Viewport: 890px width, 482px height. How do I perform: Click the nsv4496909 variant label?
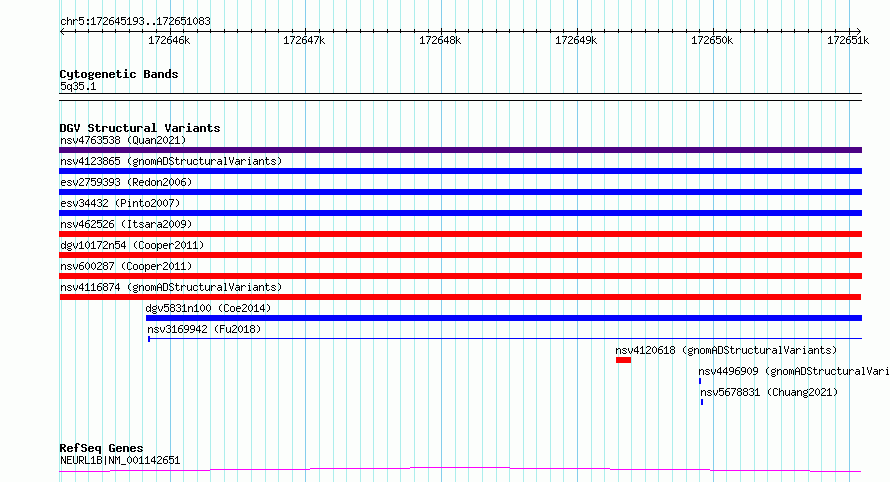[794, 371]
